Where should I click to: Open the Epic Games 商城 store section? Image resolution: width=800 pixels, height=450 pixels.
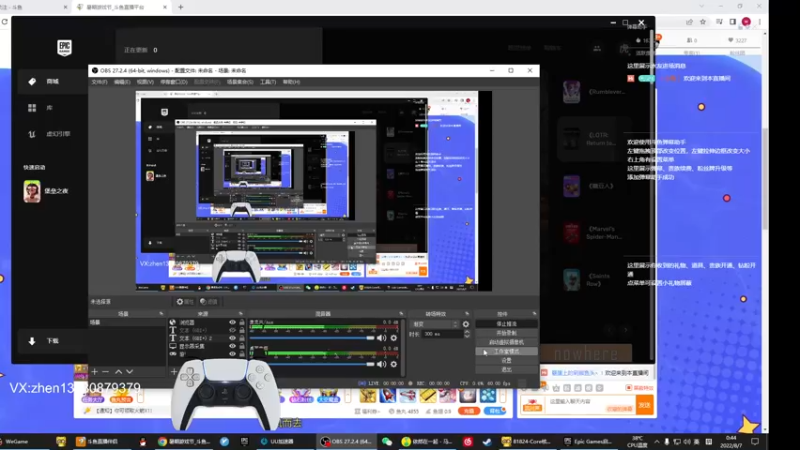tap(51, 82)
